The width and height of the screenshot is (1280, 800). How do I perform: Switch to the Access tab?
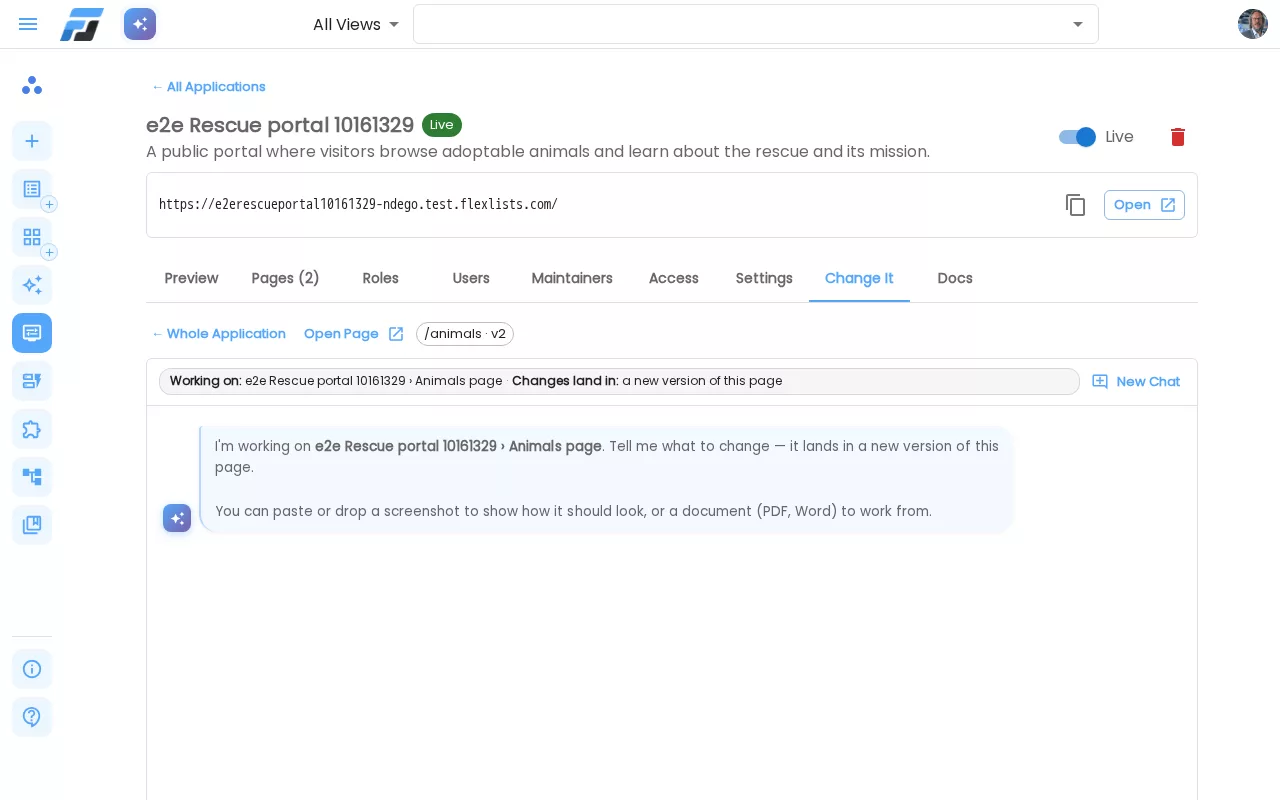[x=674, y=278]
